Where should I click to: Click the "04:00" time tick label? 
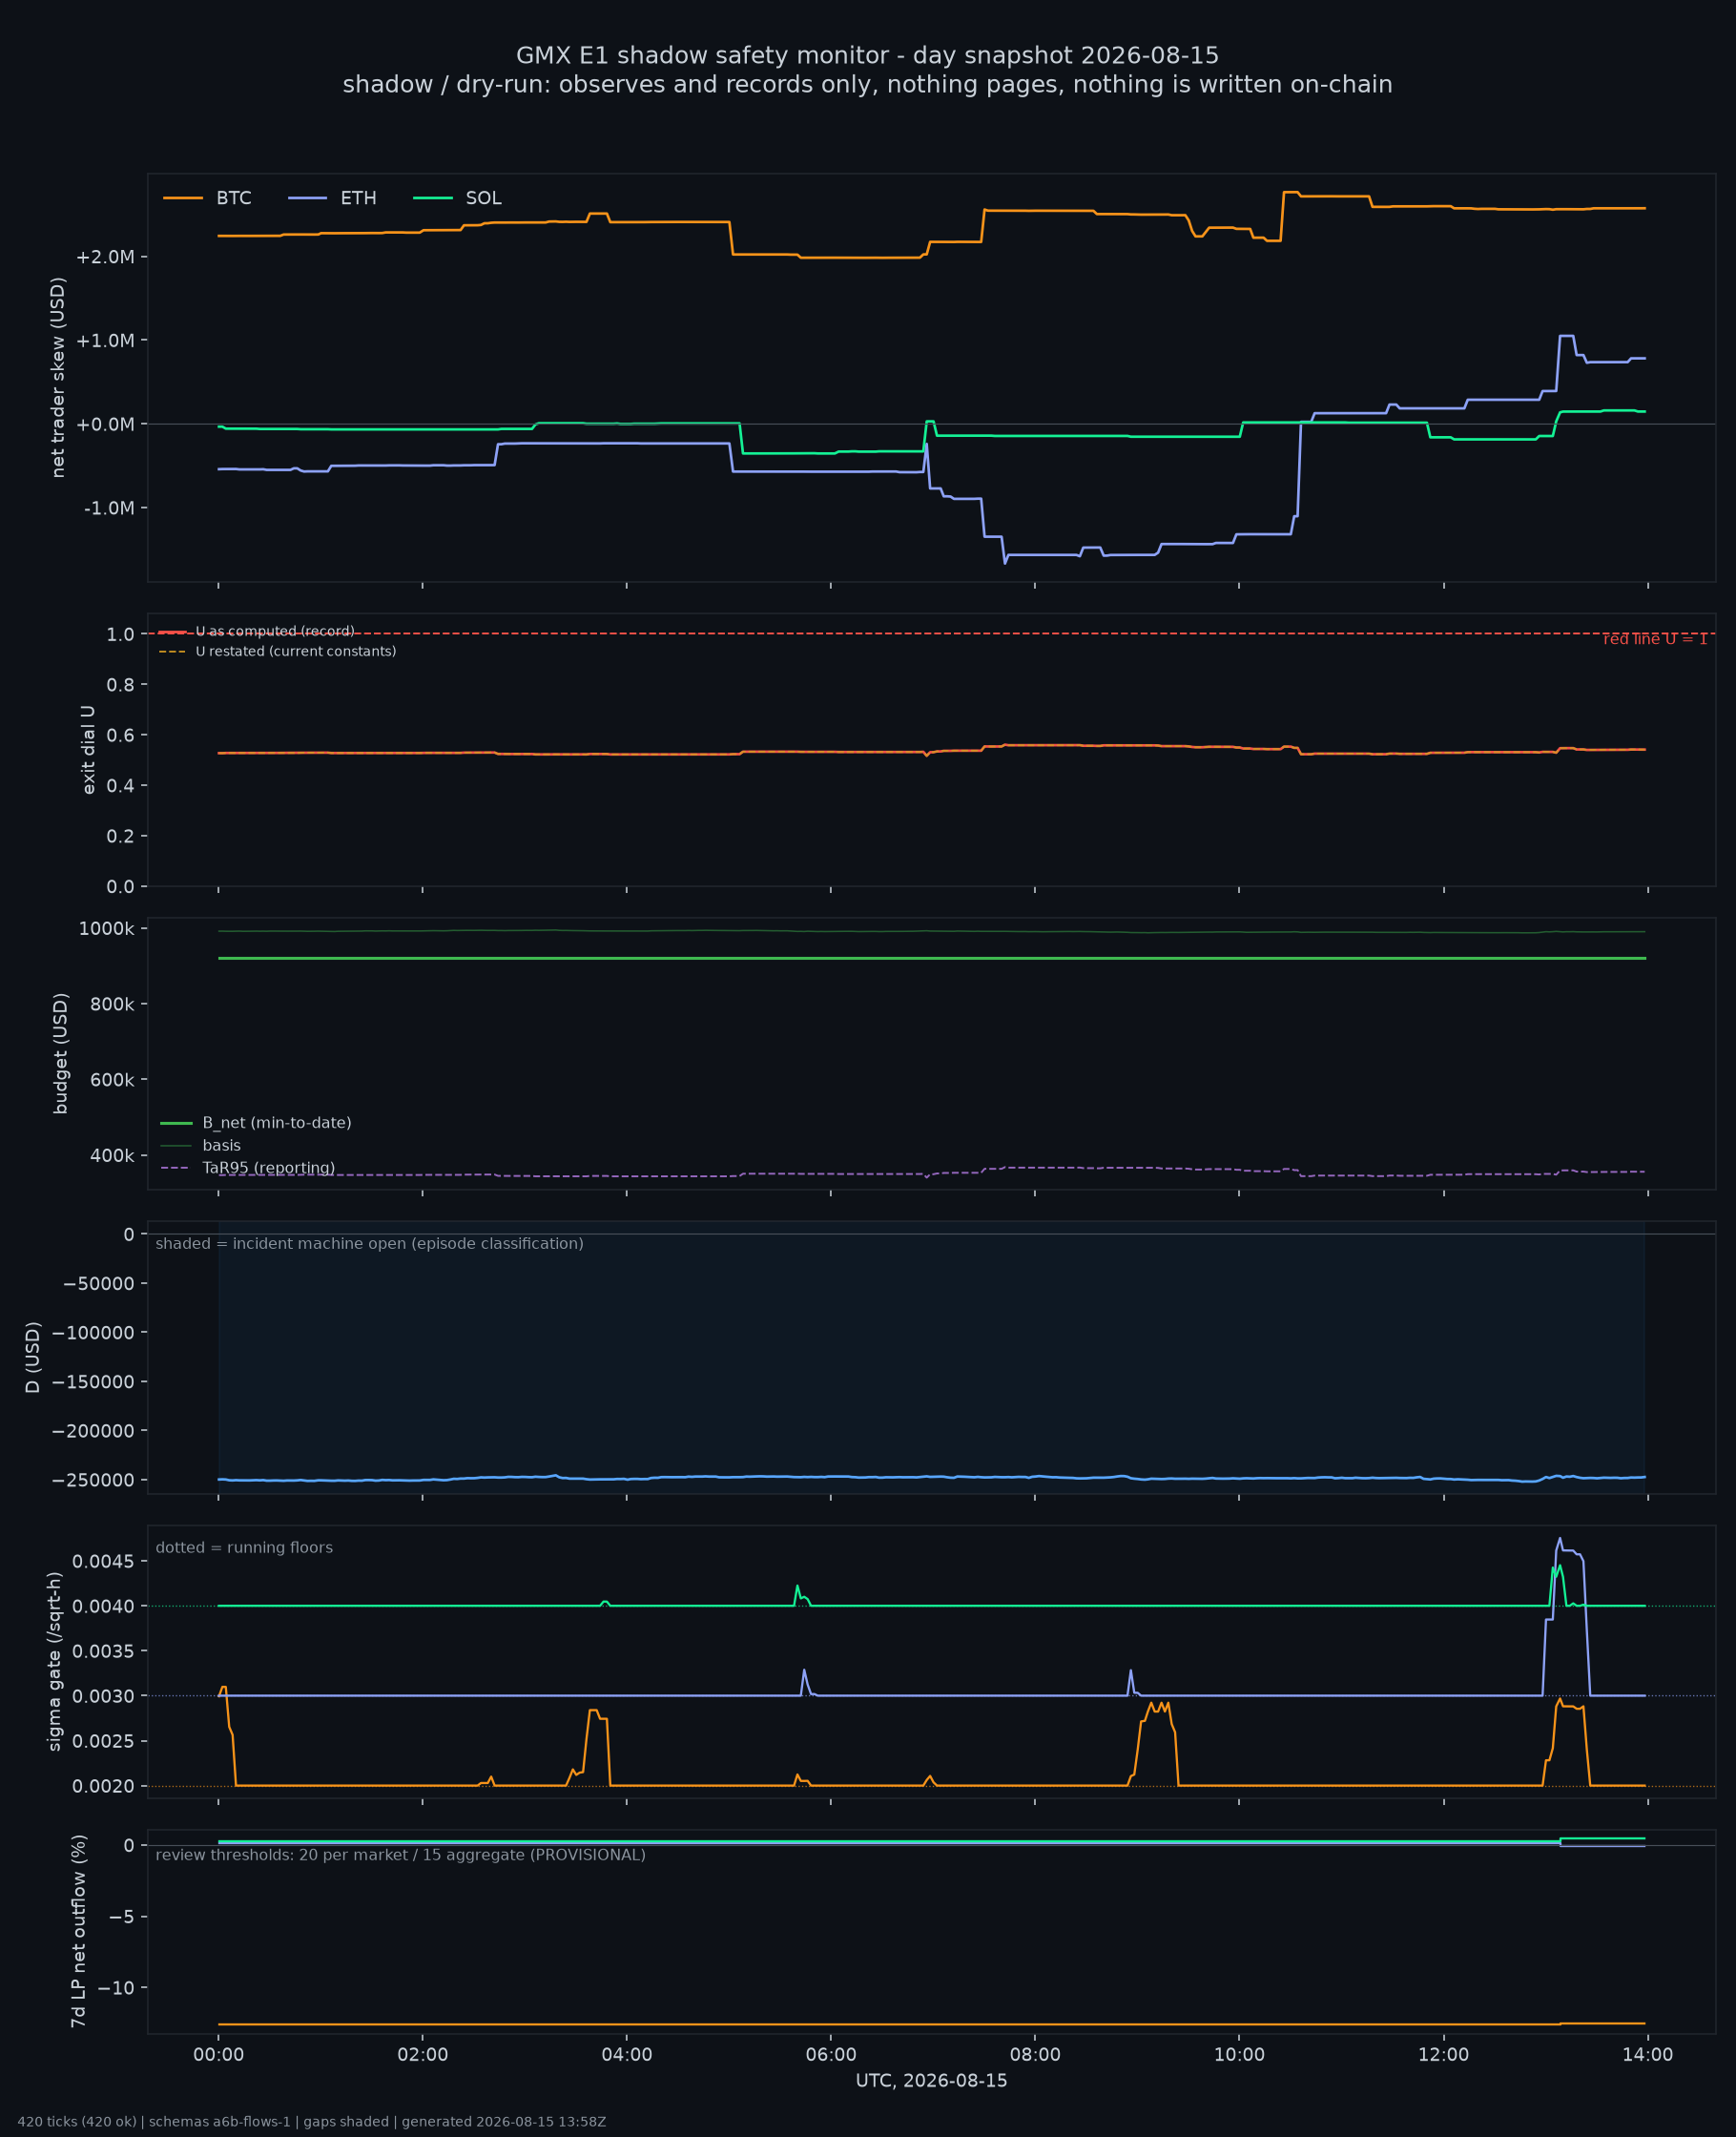pyautogui.click(x=627, y=2055)
